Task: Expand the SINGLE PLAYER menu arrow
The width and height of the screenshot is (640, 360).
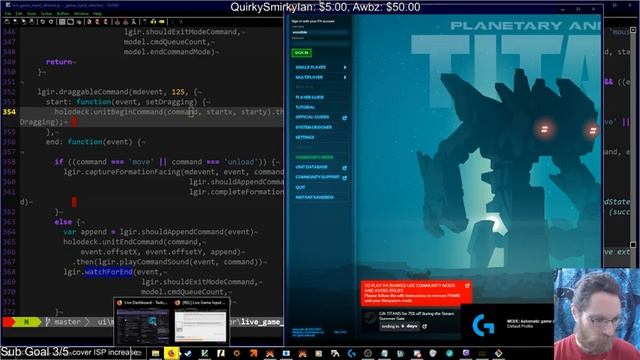Action: 345,67
